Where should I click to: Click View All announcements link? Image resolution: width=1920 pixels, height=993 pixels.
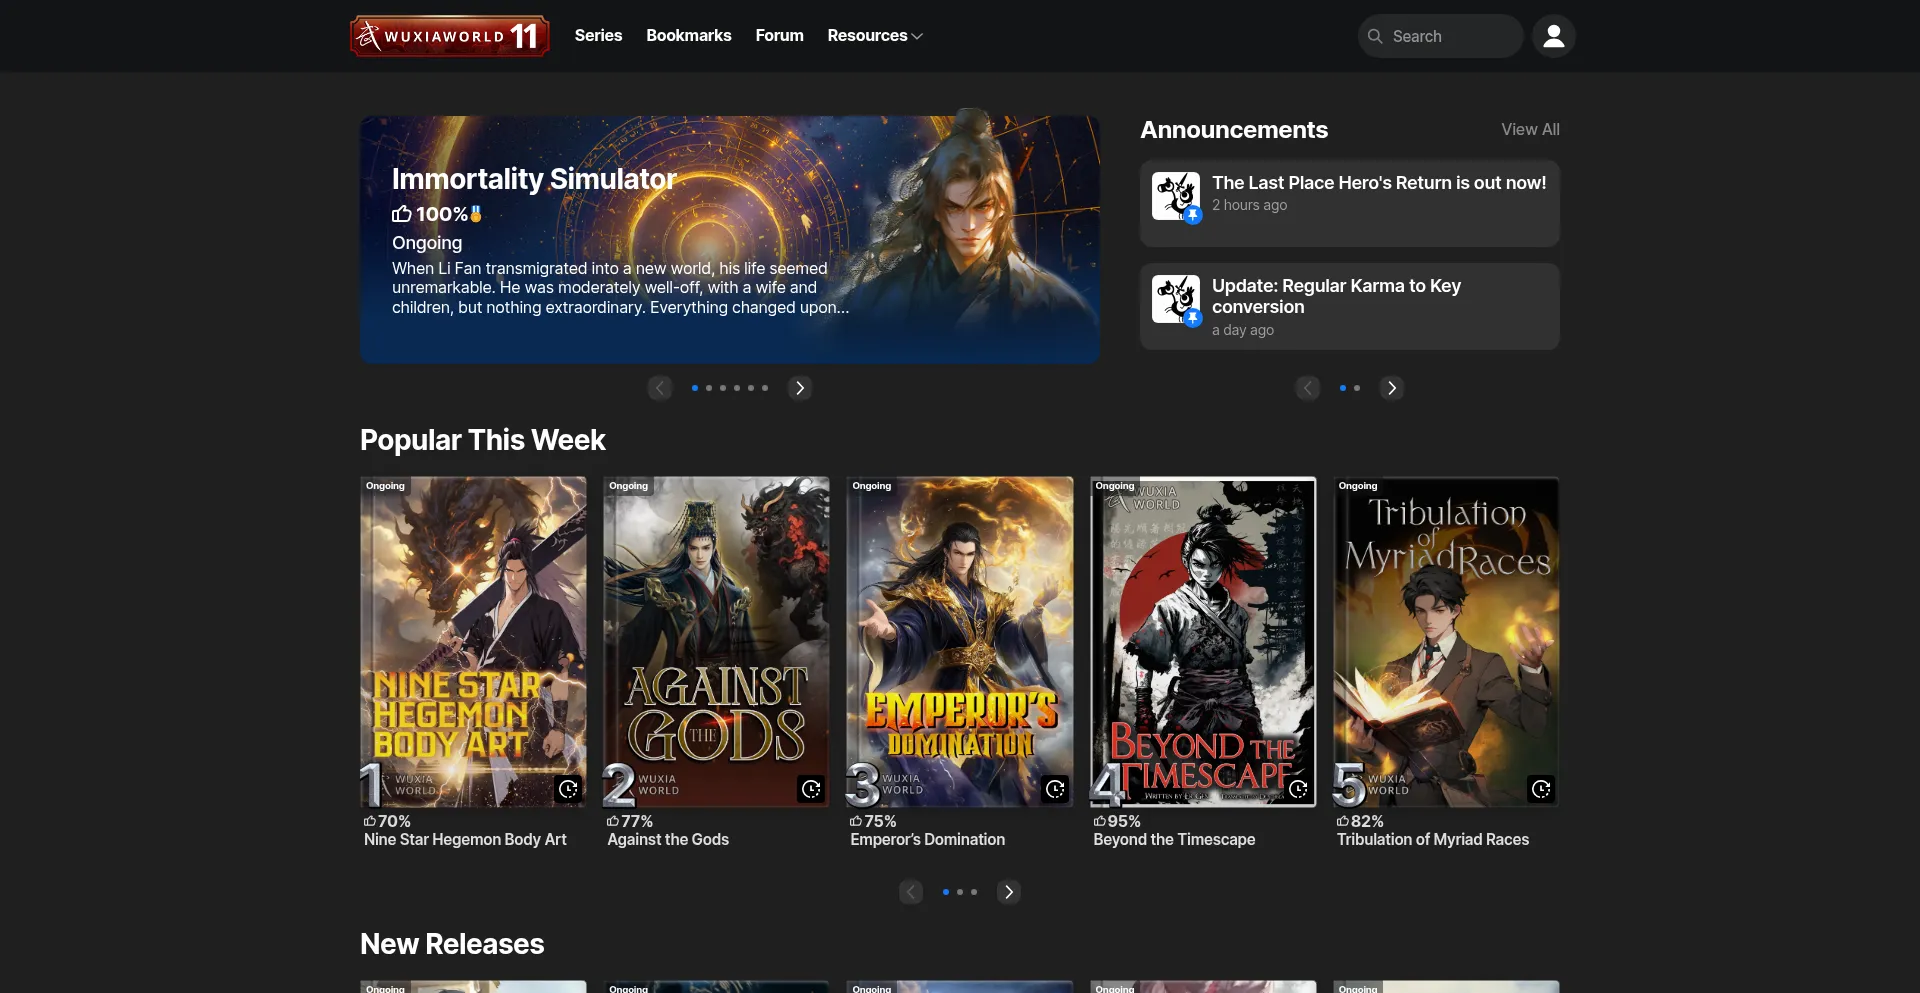point(1529,130)
